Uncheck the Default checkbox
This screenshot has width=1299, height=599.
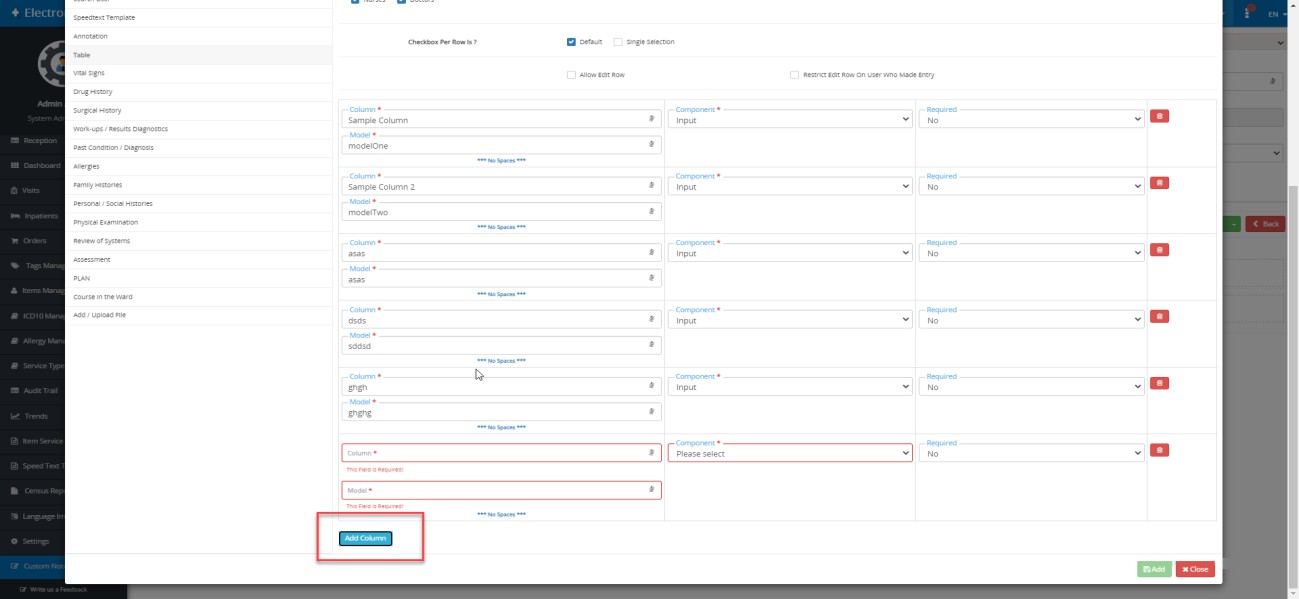[x=571, y=42]
